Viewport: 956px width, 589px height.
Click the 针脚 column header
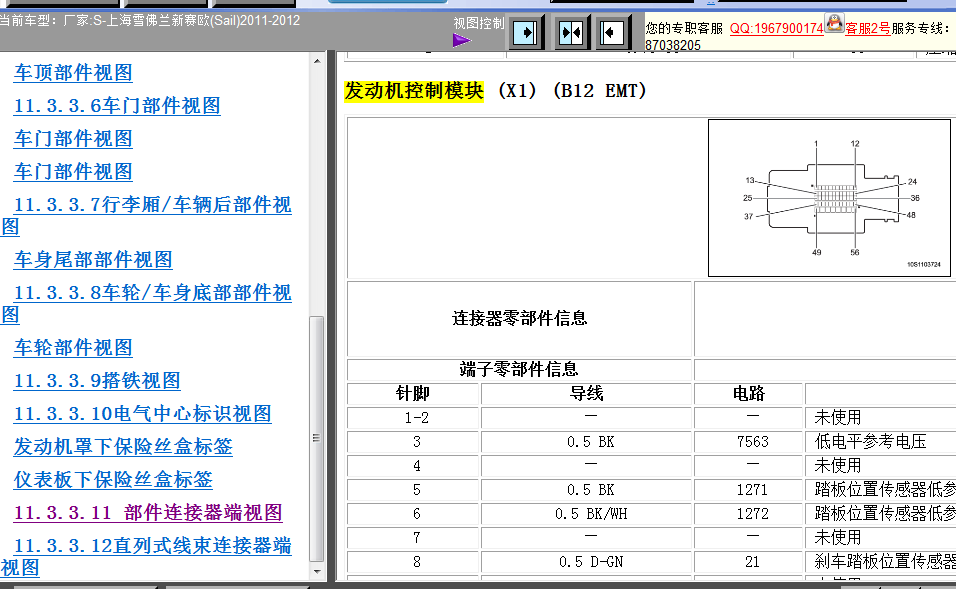click(413, 394)
